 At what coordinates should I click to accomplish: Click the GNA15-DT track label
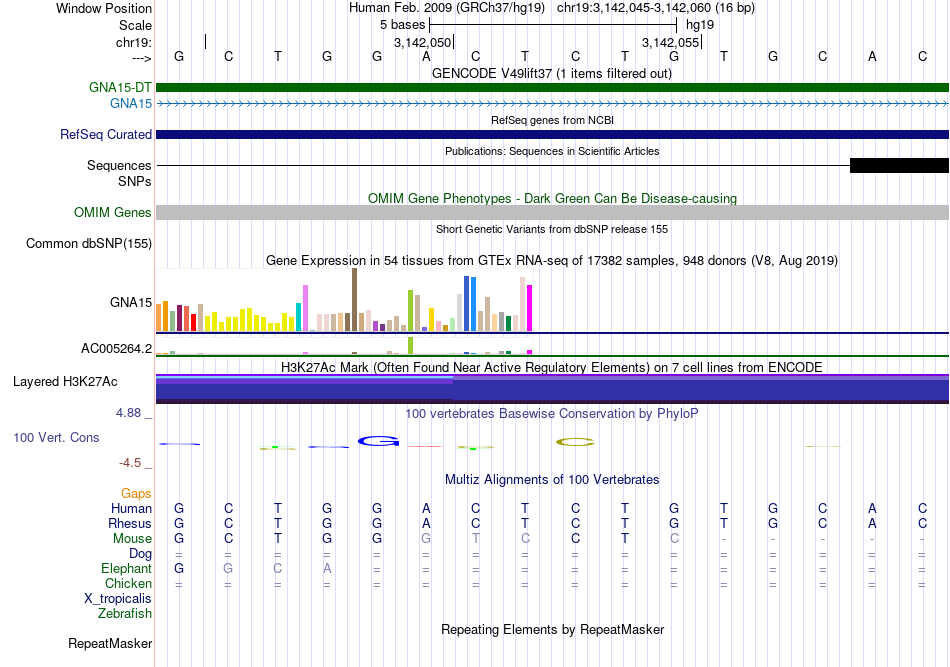(120, 87)
